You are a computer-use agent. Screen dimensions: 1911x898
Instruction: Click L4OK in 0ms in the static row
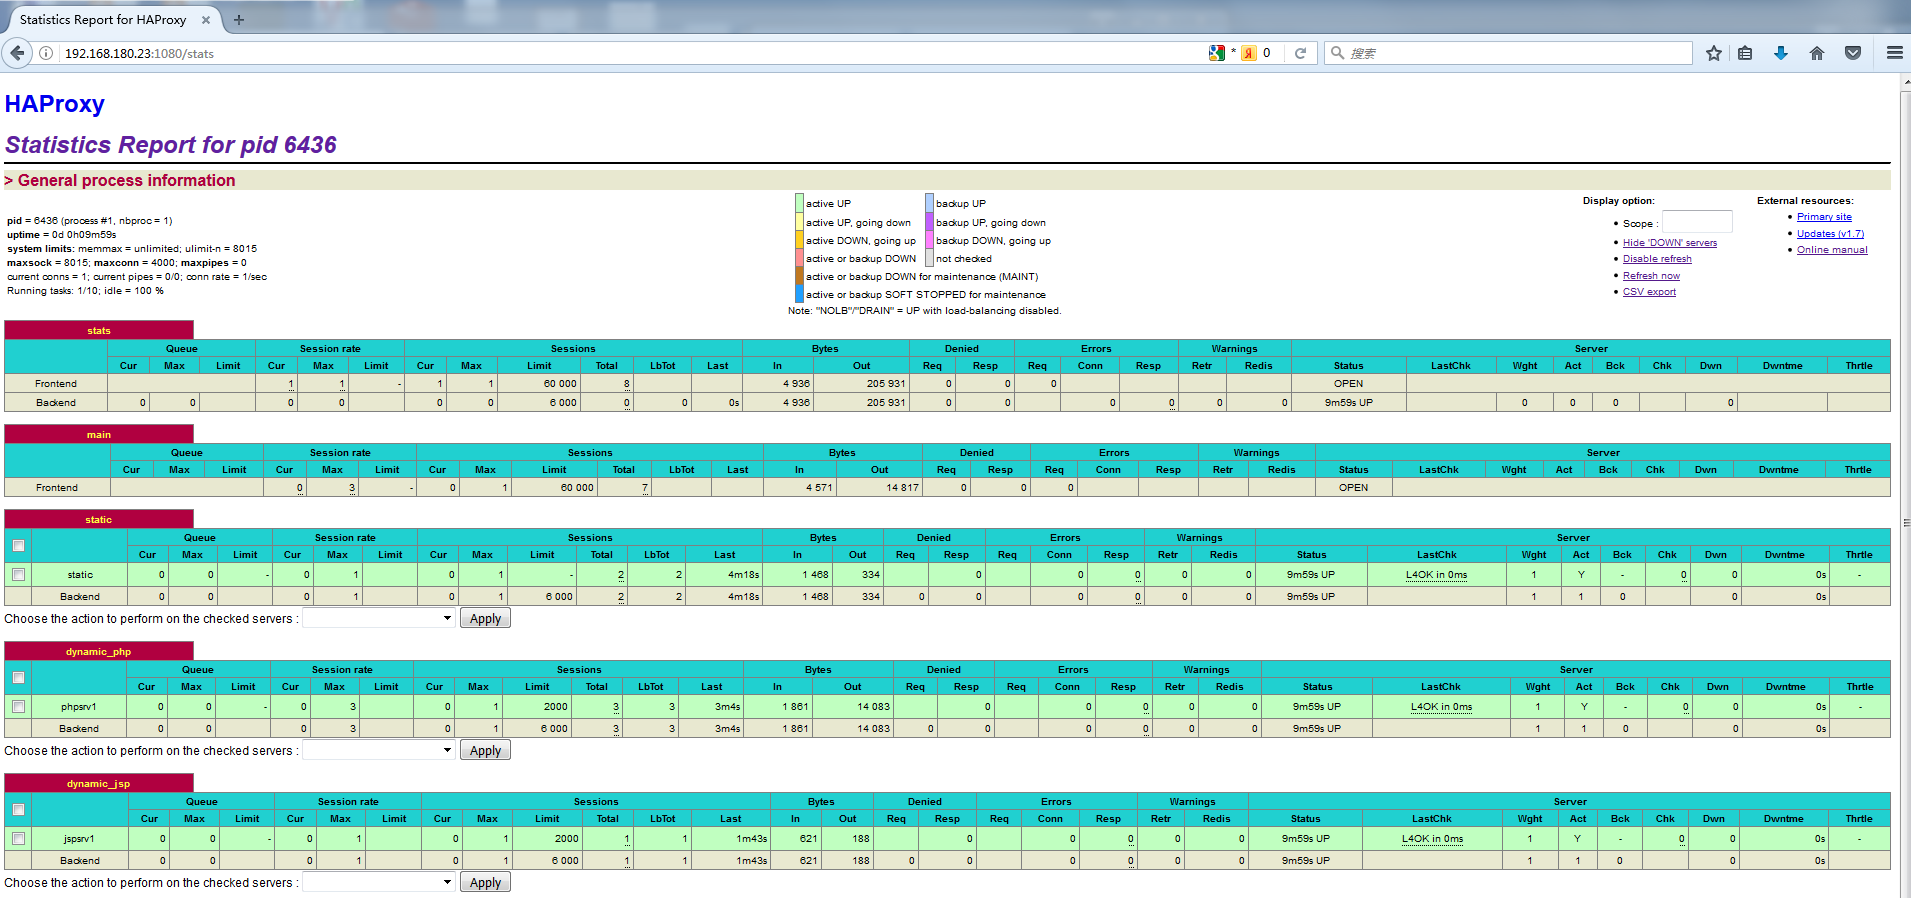[1436, 574]
